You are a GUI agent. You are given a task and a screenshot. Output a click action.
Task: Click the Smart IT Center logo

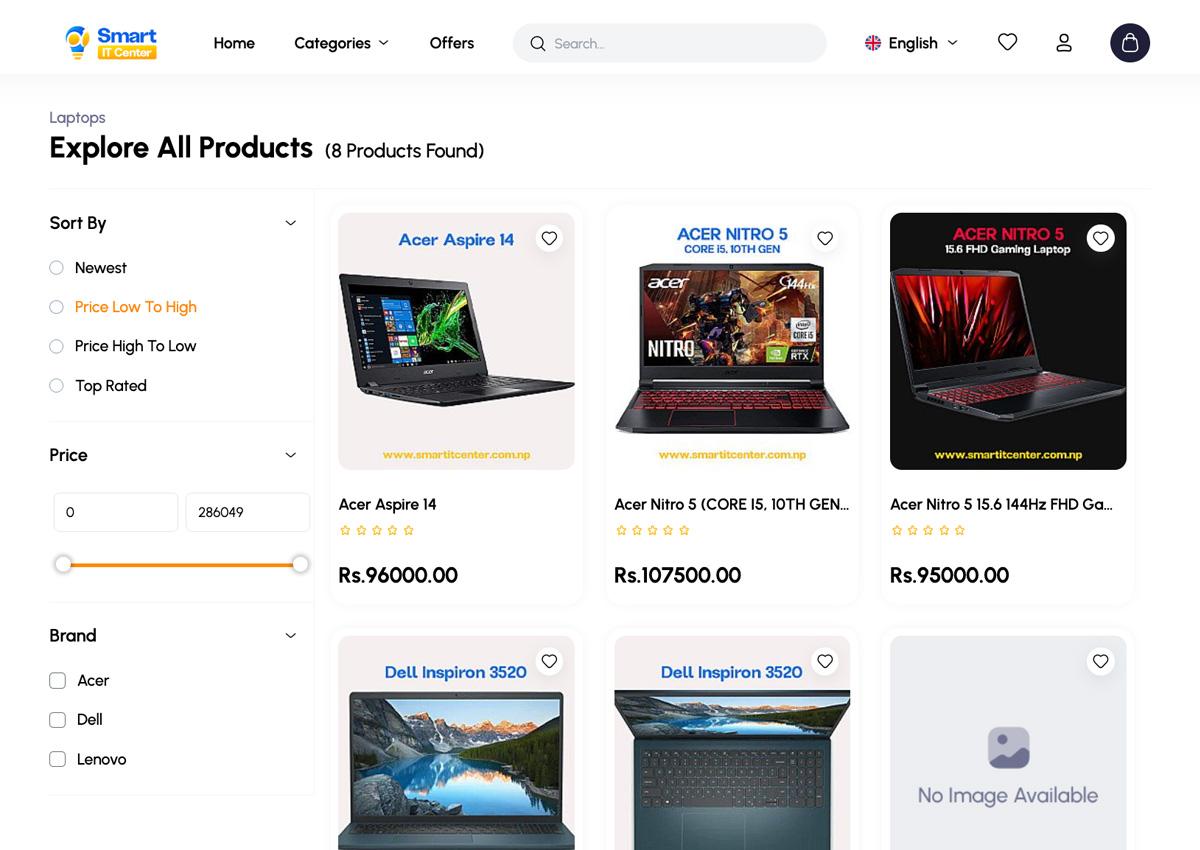point(110,42)
